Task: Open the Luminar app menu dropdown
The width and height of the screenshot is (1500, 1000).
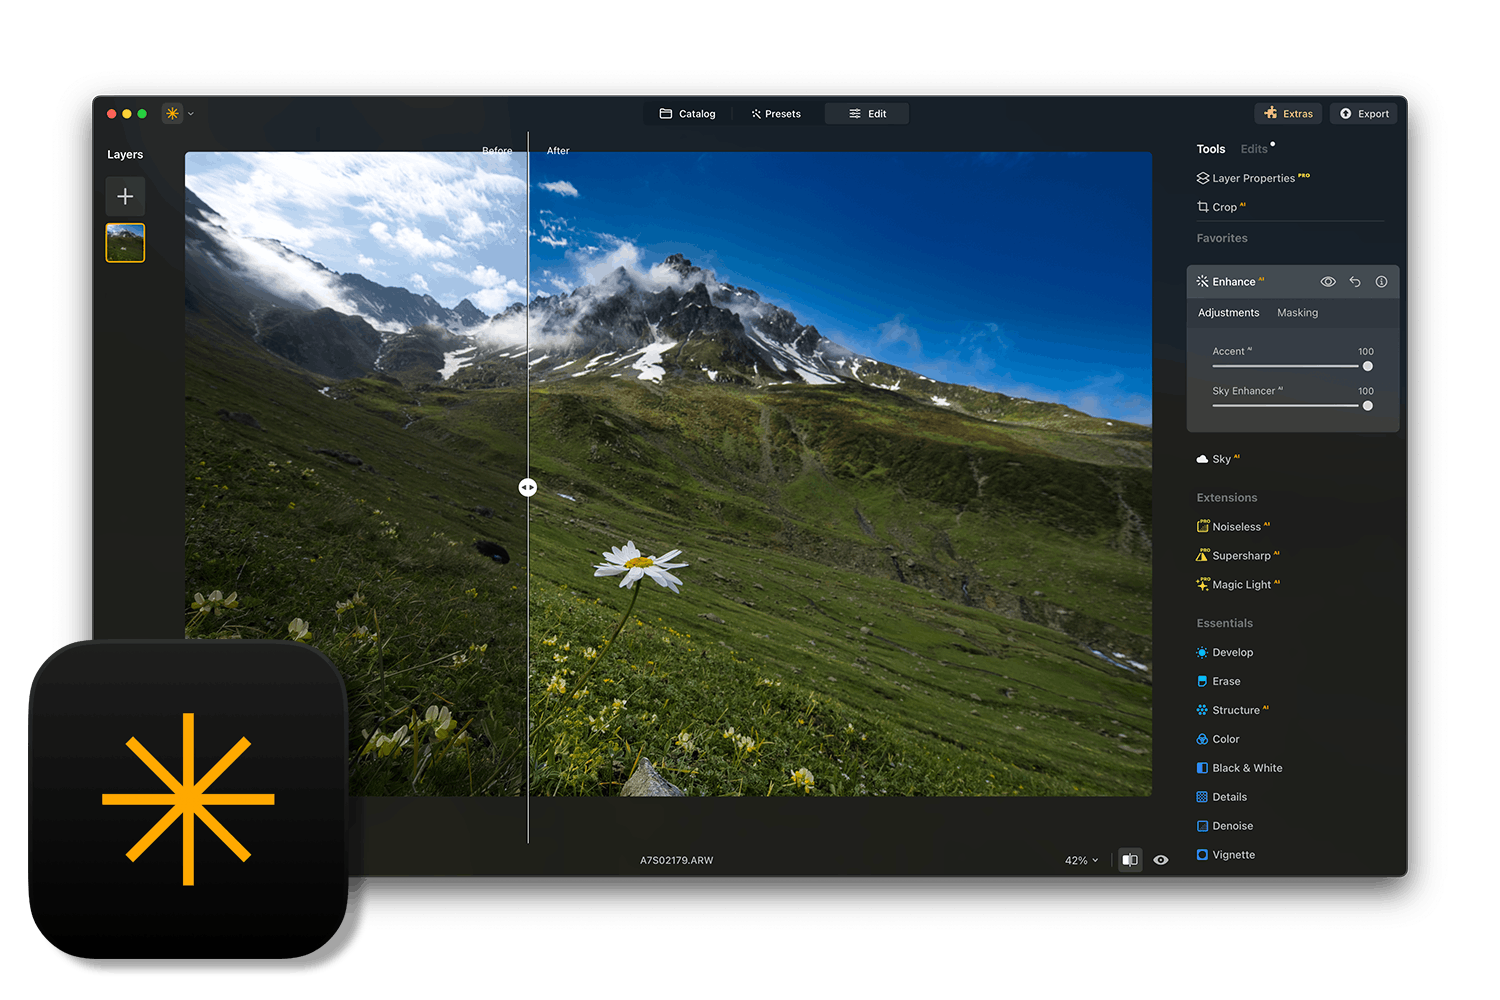Action: [x=178, y=114]
